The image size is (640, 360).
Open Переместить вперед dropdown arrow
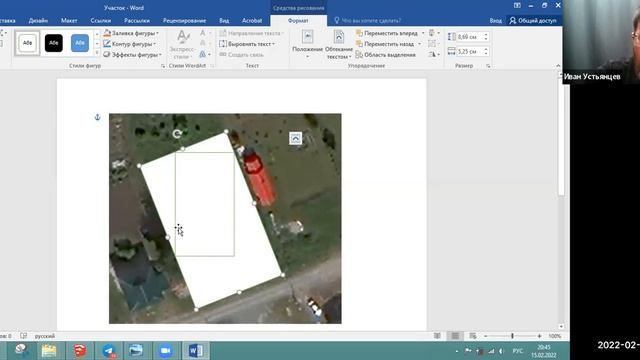[x=423, y=33]
